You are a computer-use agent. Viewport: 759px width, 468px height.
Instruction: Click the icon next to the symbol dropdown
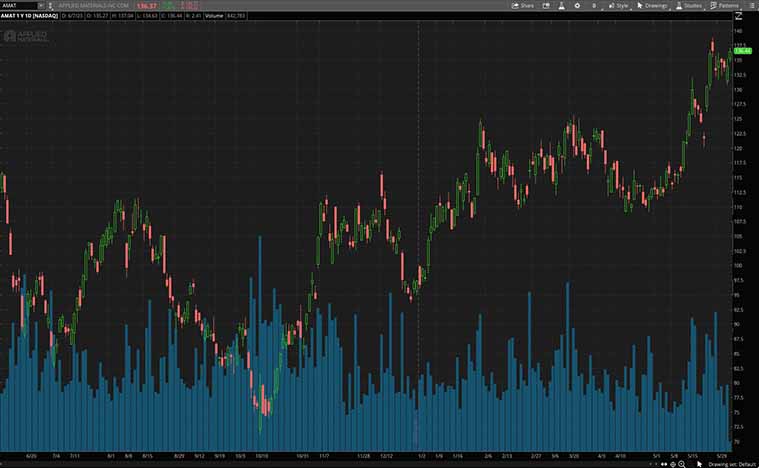pyautogui.click(x=51, y=5)
